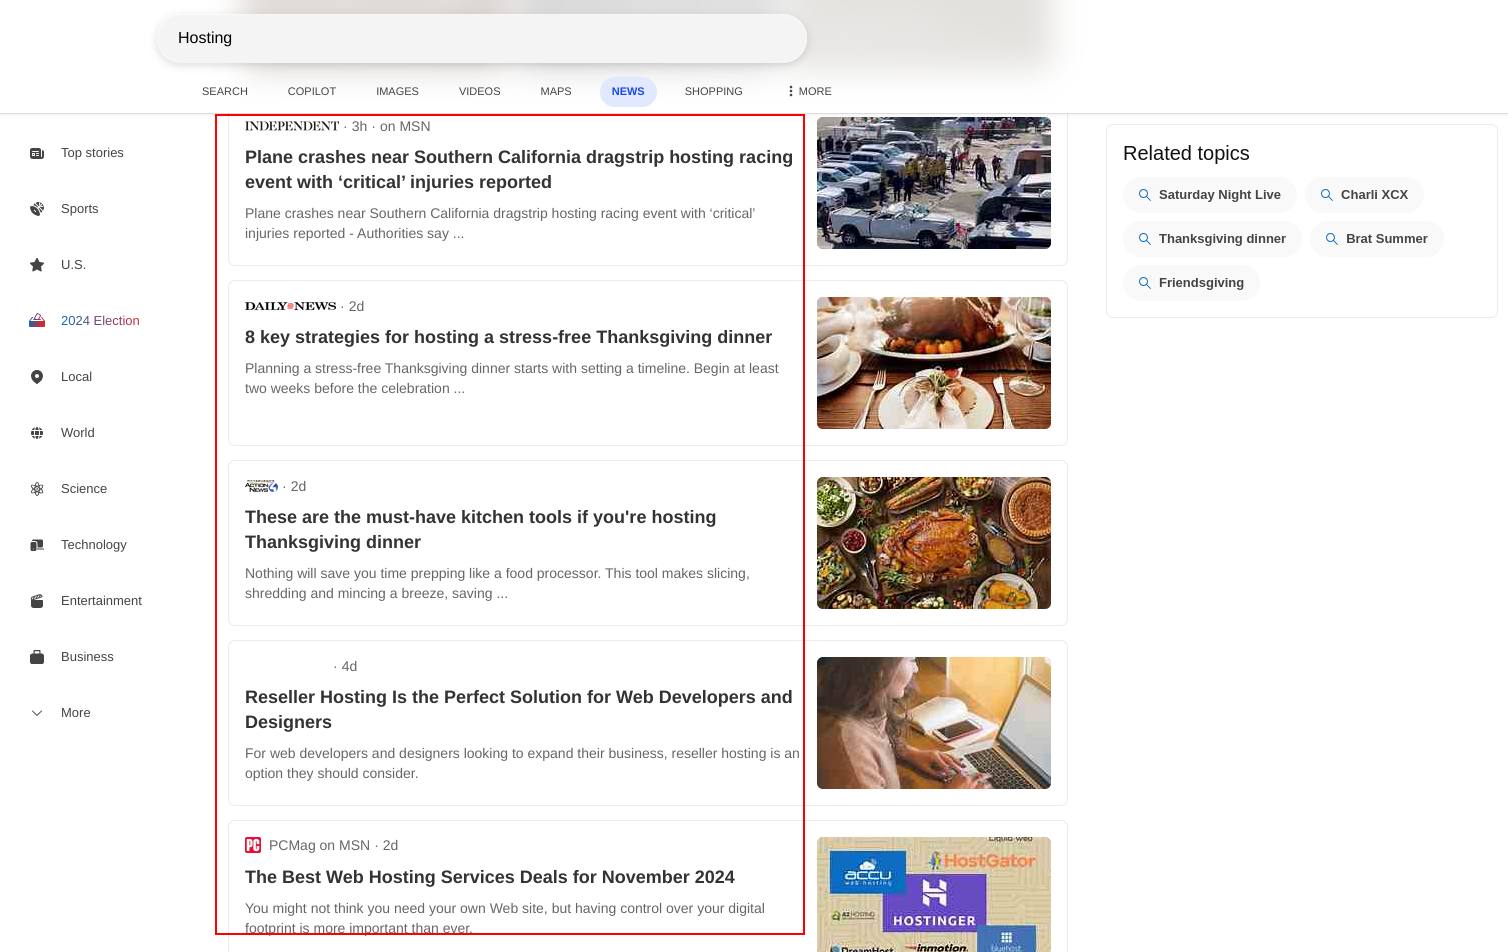Viewport: 1508px width, 952px height.
Task: Click the PCMag logo icon
Action: pyautogui.click(x=253, y=845)
